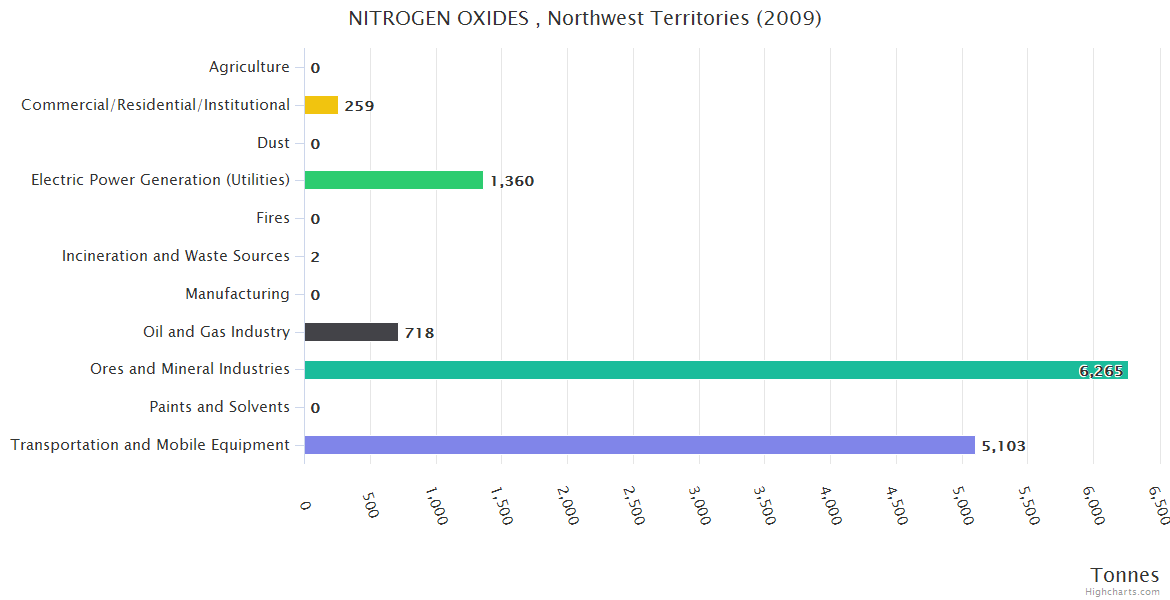Image resolution: width=1170 pixels, height=600 pixels.
Task: Select the green Electric Power Generation bar
Action: click(393, 180)
